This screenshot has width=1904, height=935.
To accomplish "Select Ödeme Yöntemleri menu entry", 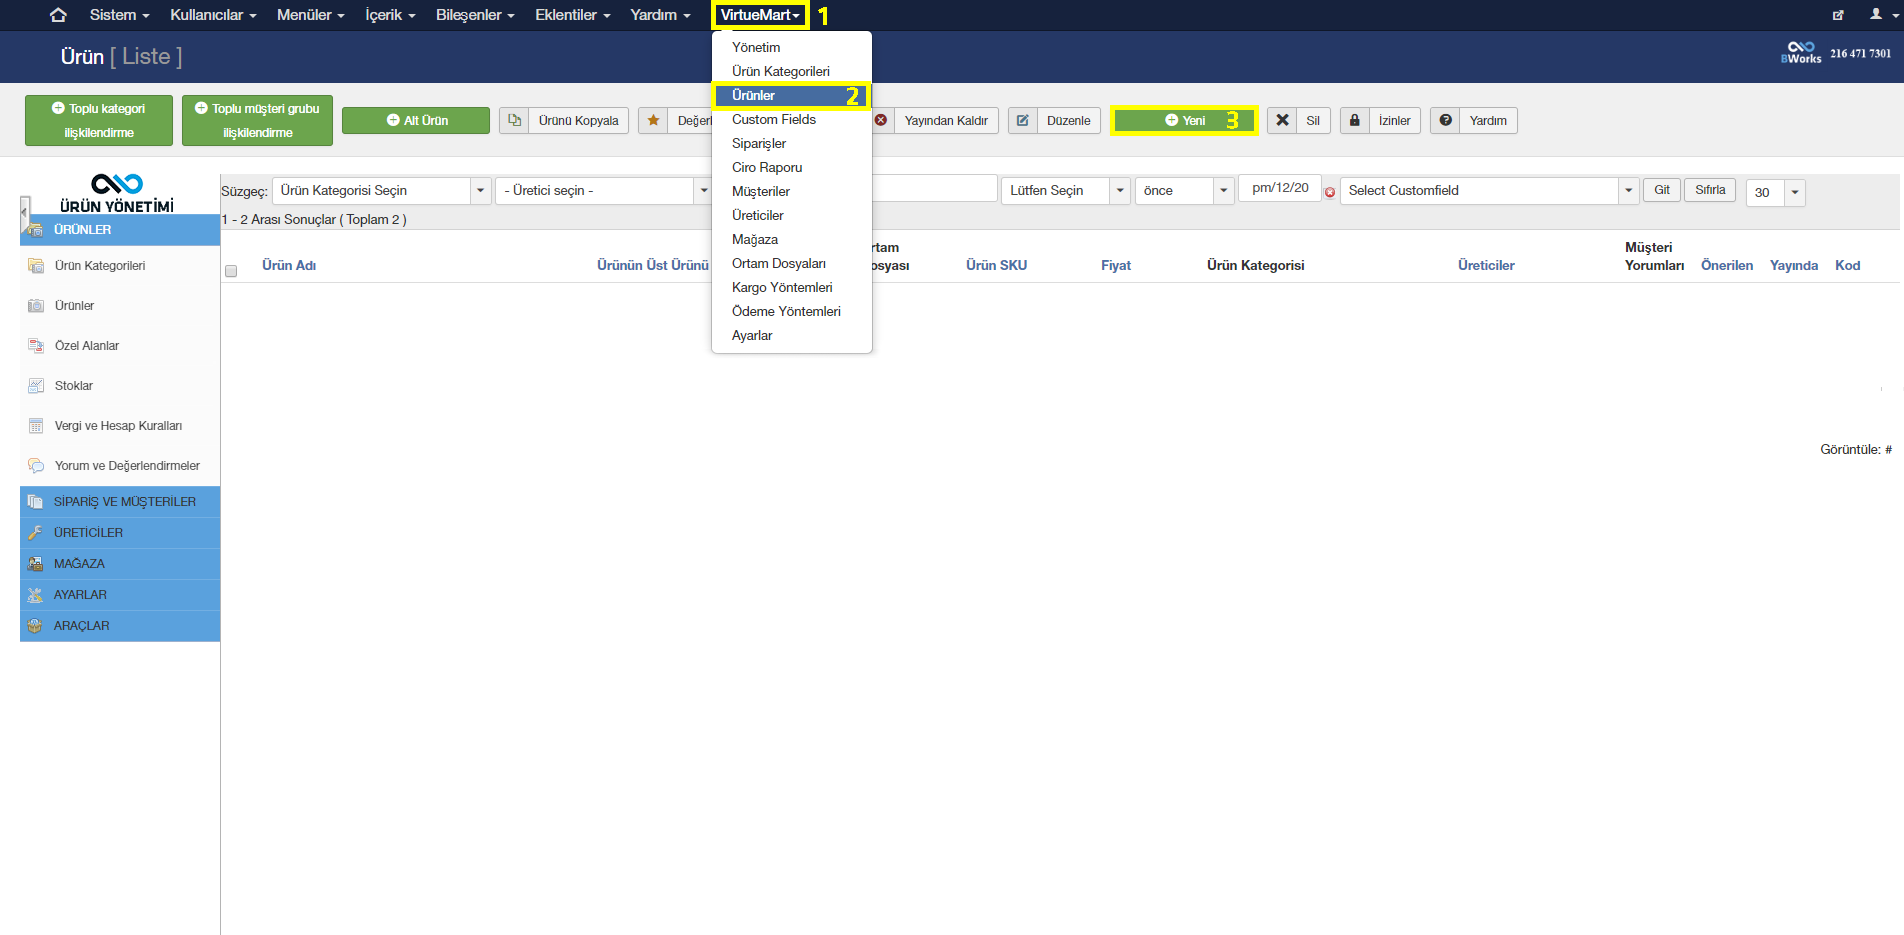I will (786, 311).
